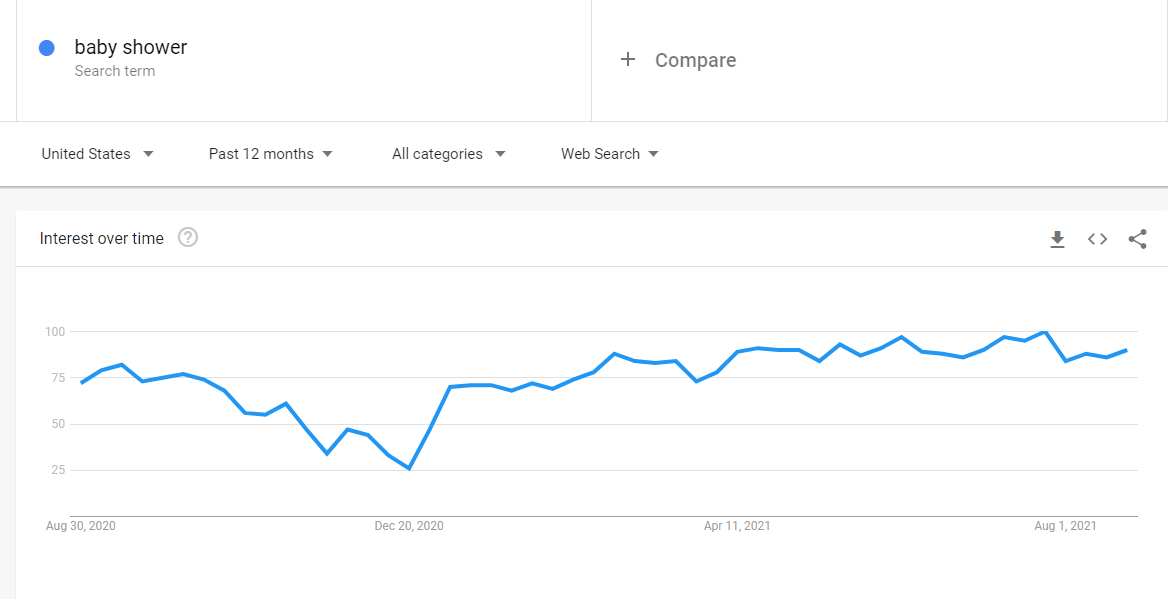Click the Aug 30, 2020 axis label
The width and height of the screenshot is (1168, 599).
click(81, 526)
